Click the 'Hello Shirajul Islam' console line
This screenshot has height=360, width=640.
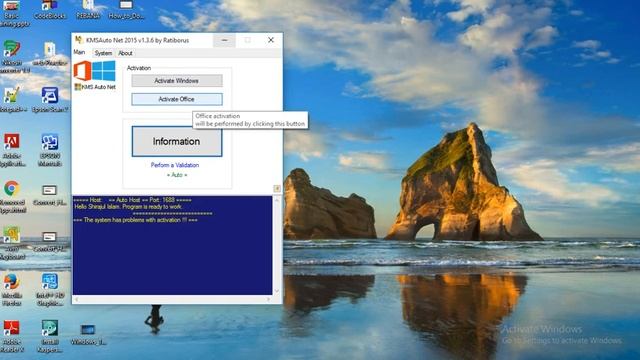pyautogui.click(x=128, y=207)
